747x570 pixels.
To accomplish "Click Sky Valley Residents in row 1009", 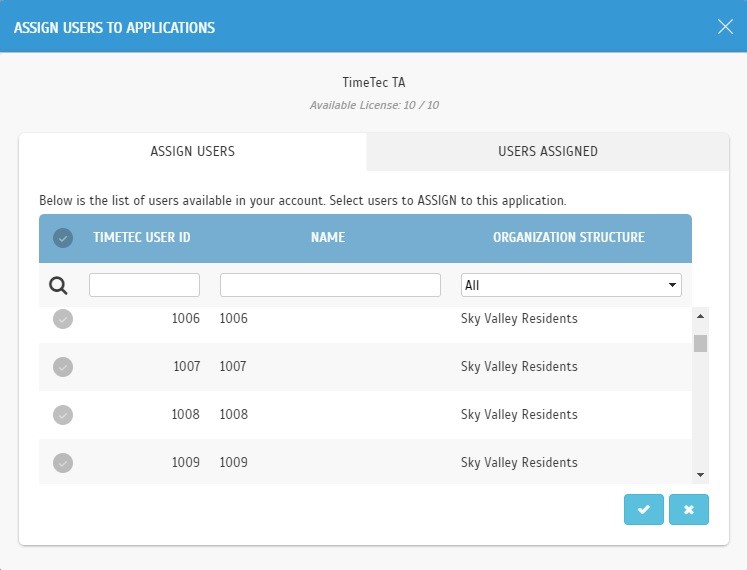I will [x=519, y=462].
